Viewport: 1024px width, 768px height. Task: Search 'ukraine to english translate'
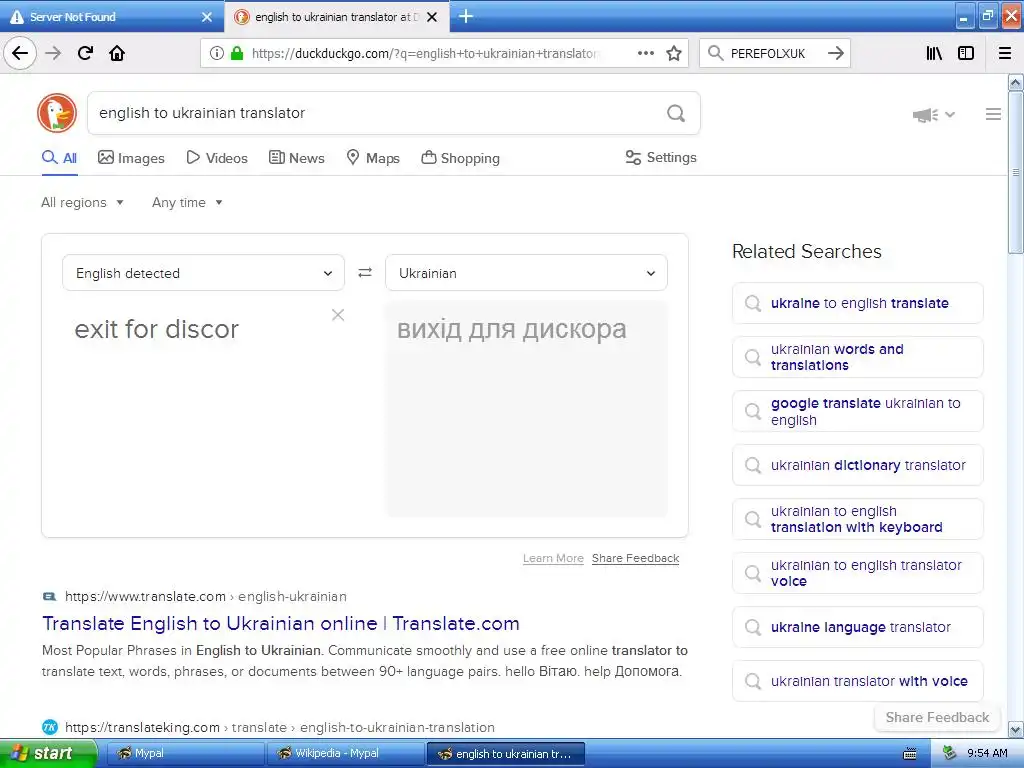pos(857,303)
